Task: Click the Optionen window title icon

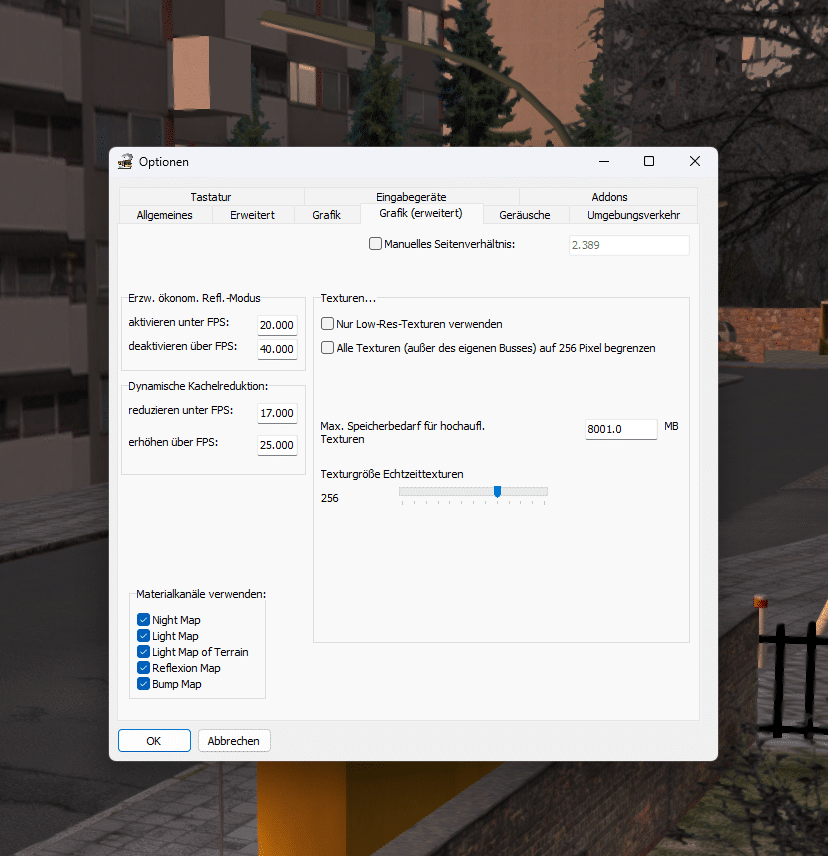Action: click(x=125, y=162)
